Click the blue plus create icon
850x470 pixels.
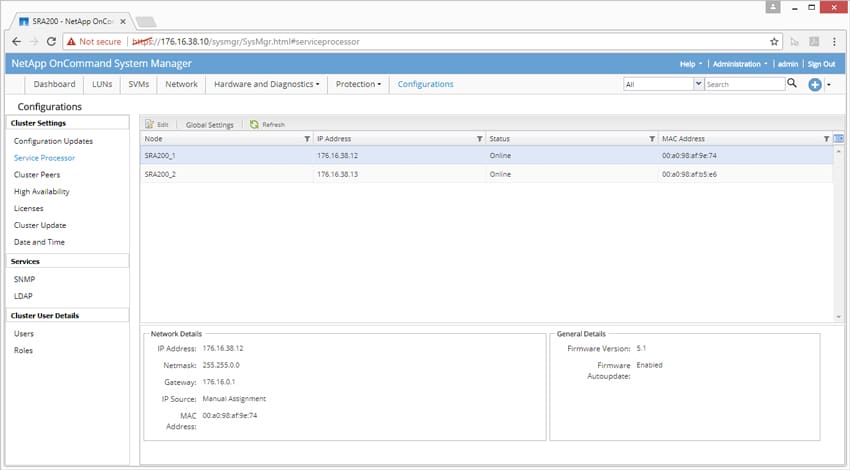pos(815,85)
